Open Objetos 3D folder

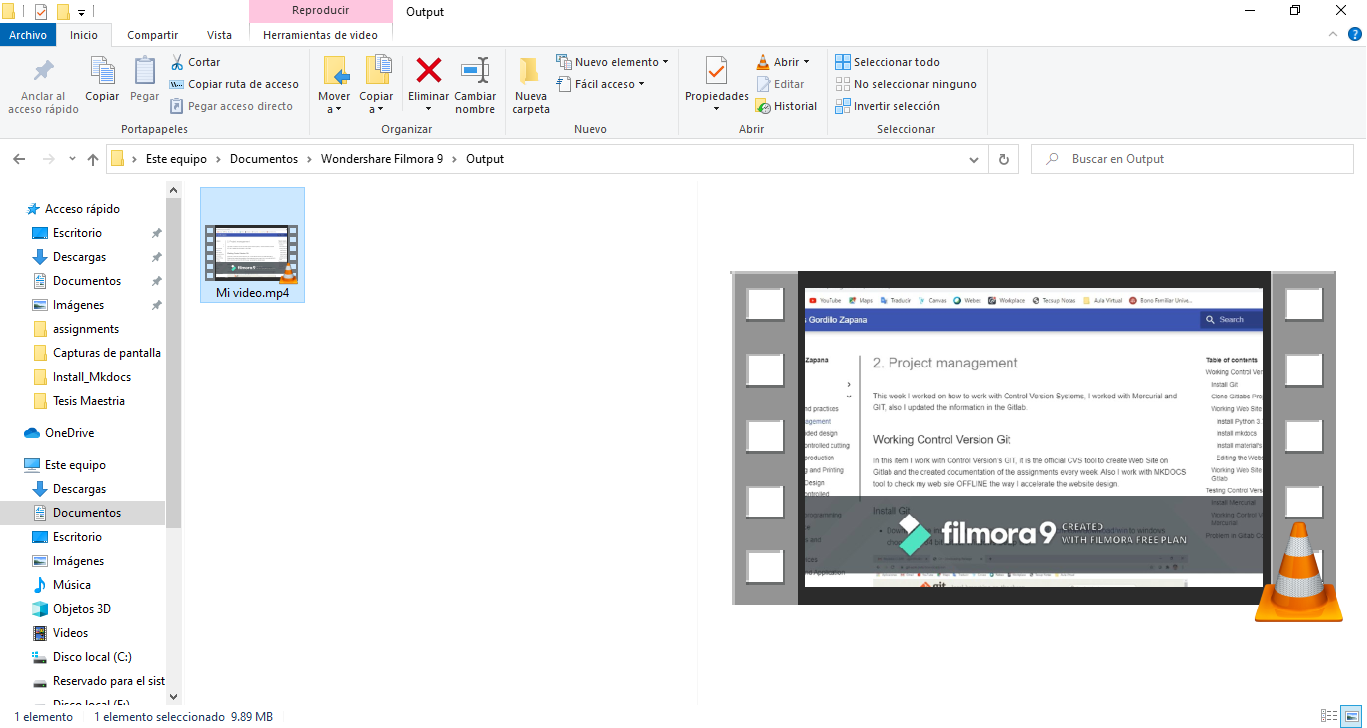tap(82, 609)
